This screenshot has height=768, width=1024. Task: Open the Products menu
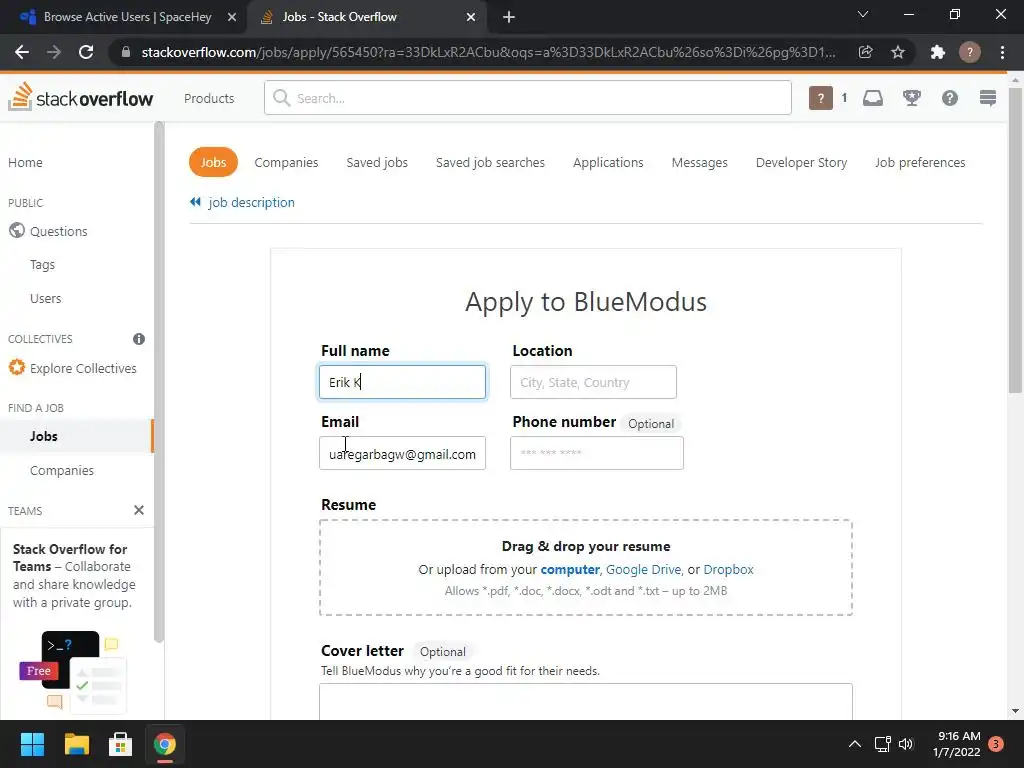click(x=209, y=98)
